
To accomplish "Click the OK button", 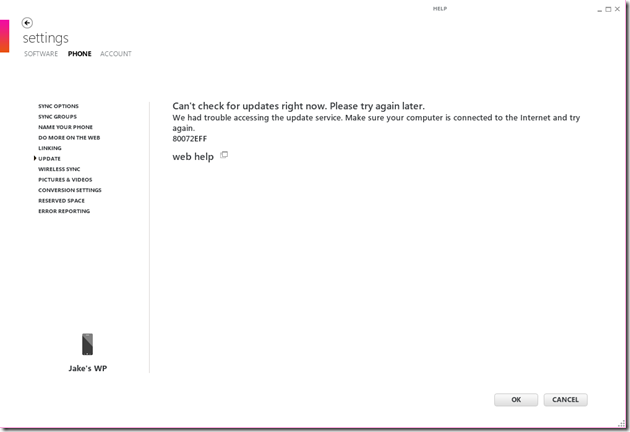I will click(516, 399).
